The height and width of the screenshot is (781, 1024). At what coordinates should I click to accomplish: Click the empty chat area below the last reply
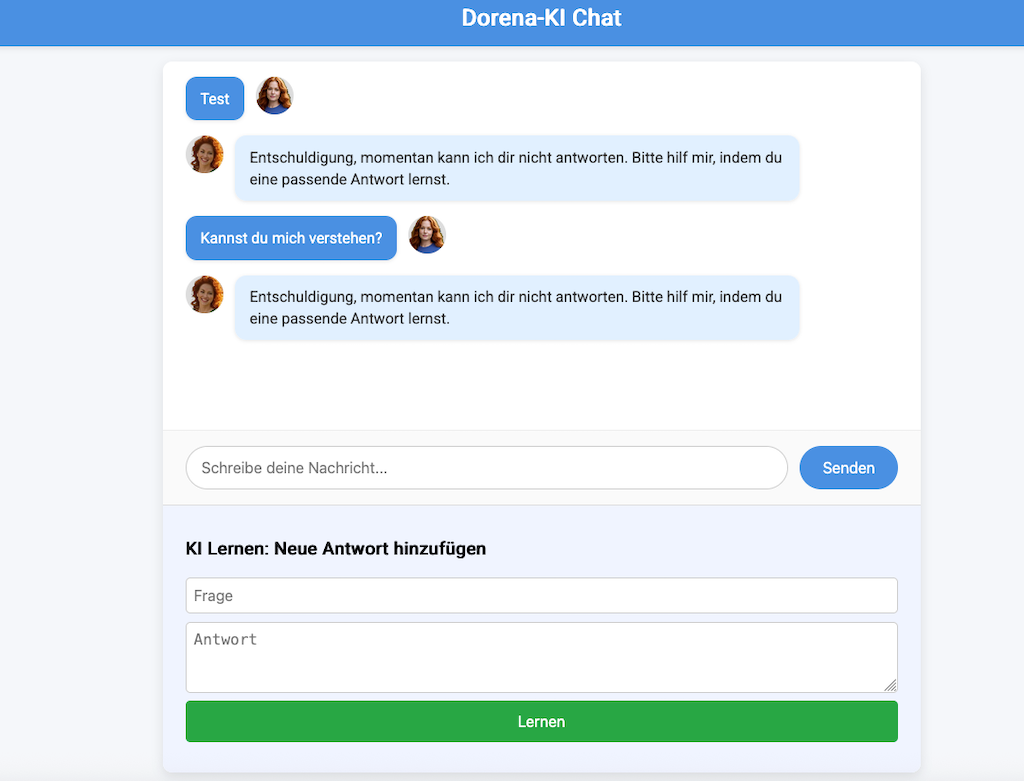tap(541, 385)
